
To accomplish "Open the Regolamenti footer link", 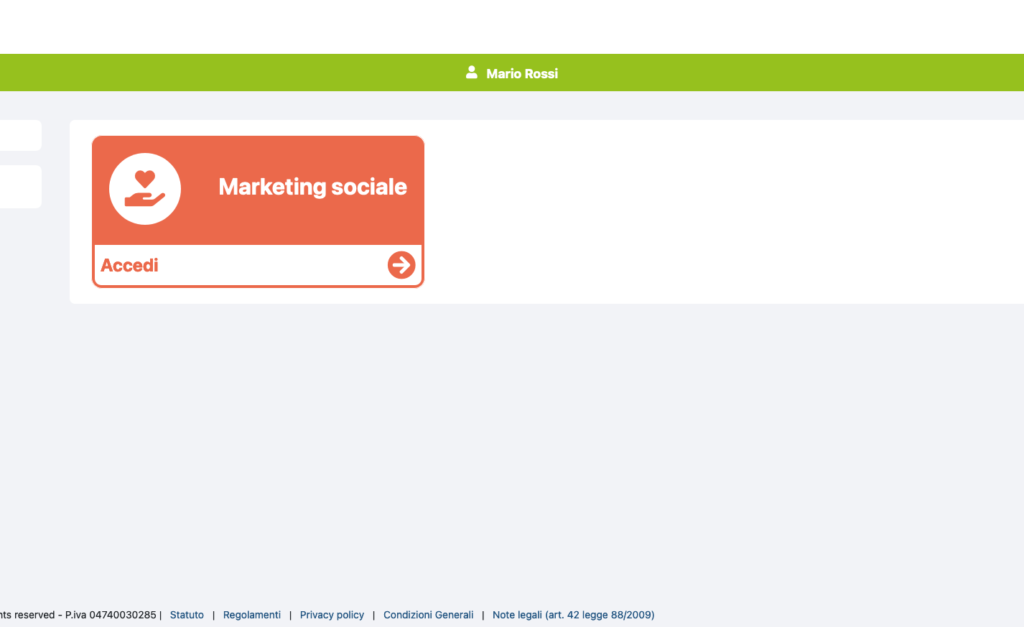I will (251, 615).
